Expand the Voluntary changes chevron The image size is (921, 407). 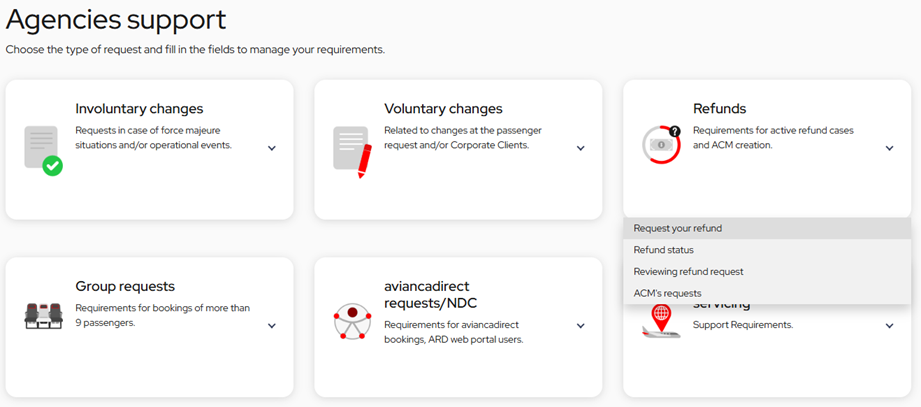(x=580, y=149)
